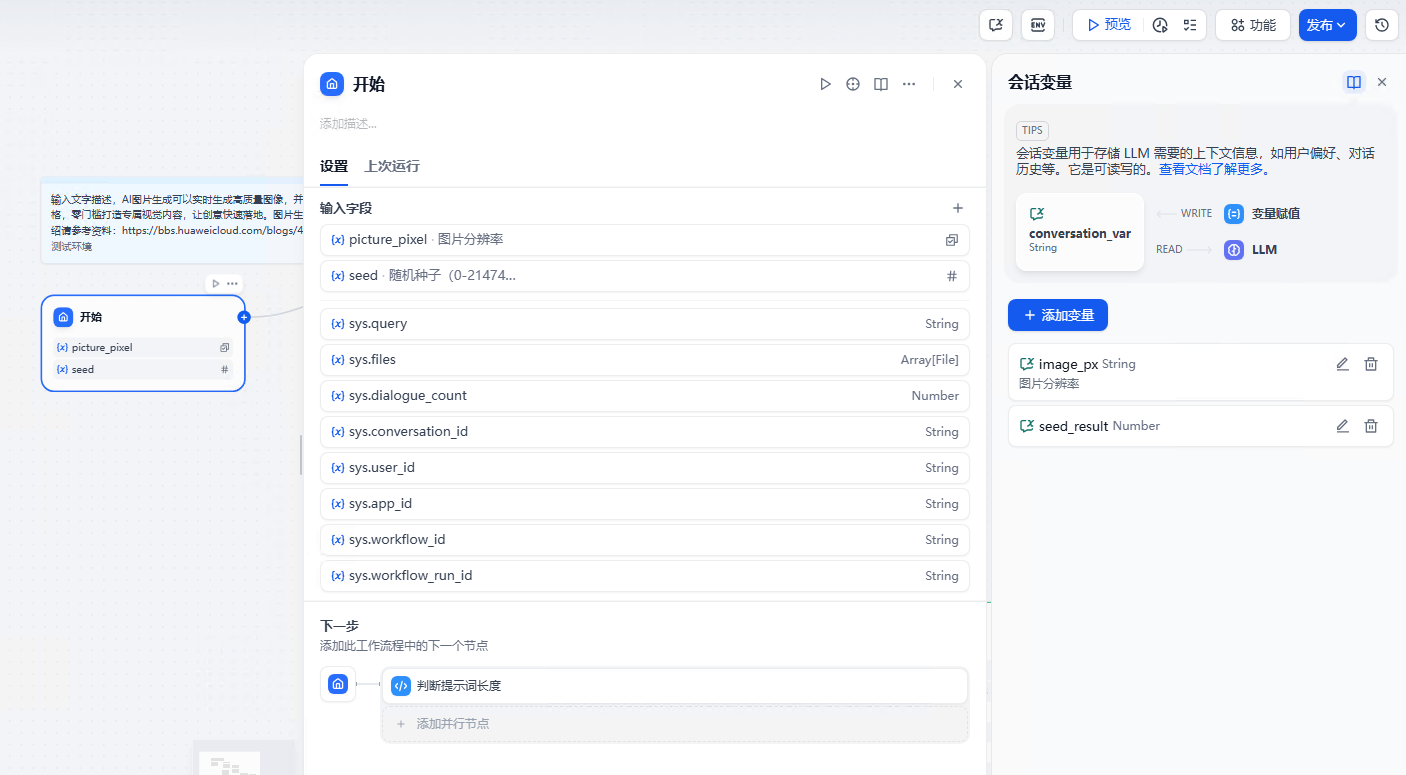Delete the seed_result variable with the trash icon
This screenshot has height=775, width=1406.
point(1371,425)
